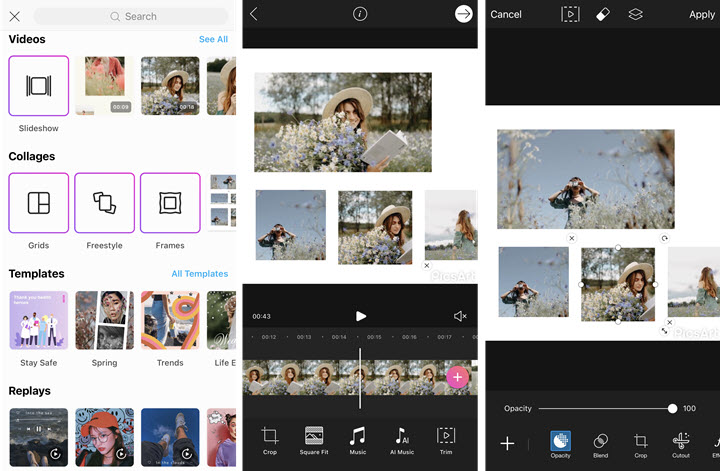This screenshot has height=471, width=720.
Task: Open the Cutout tool
Action: (x=681, y=442)
